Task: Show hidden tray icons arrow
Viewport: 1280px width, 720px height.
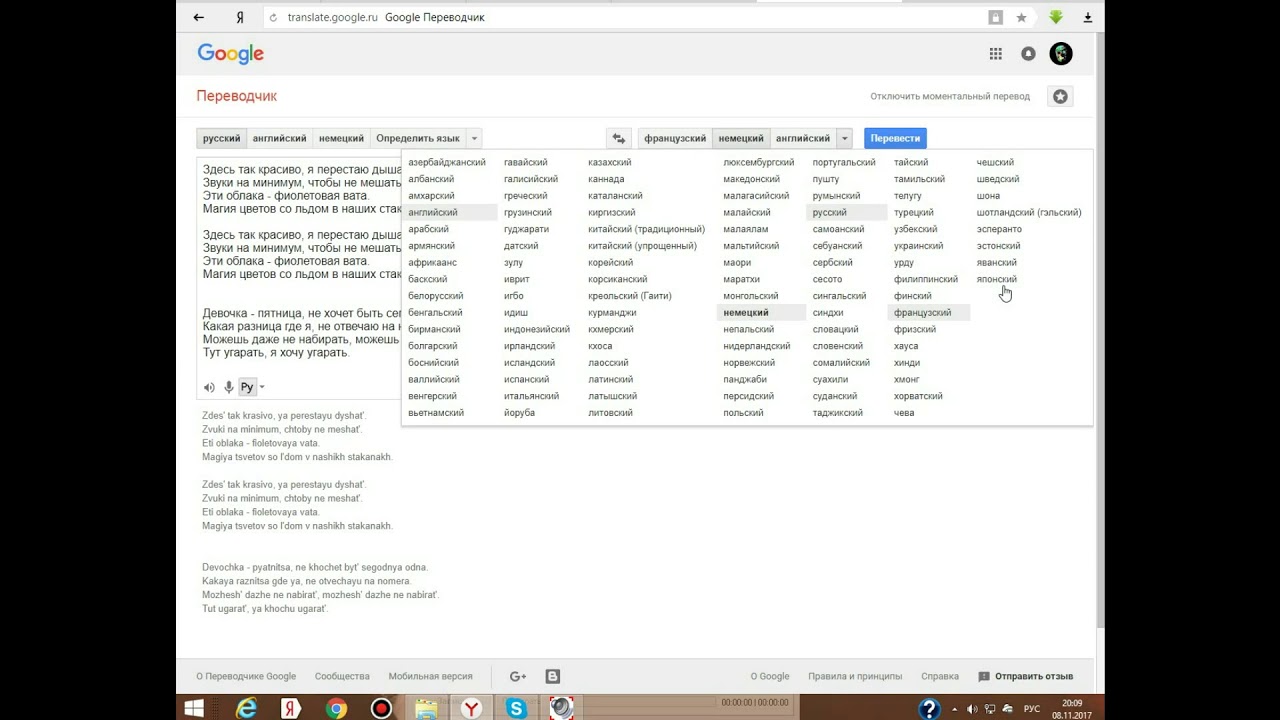Action: [x=955, y=709]
